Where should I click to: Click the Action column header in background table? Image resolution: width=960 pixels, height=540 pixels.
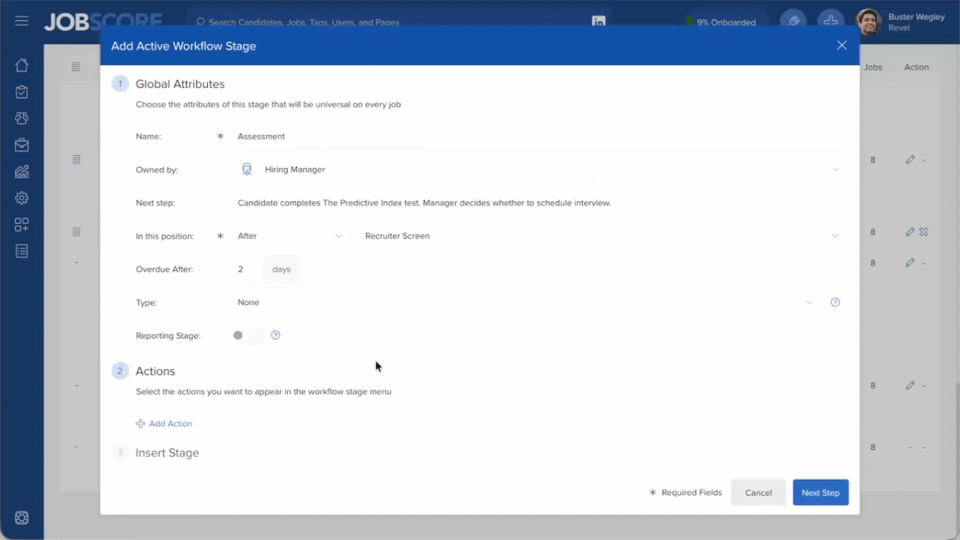(917, 67)
